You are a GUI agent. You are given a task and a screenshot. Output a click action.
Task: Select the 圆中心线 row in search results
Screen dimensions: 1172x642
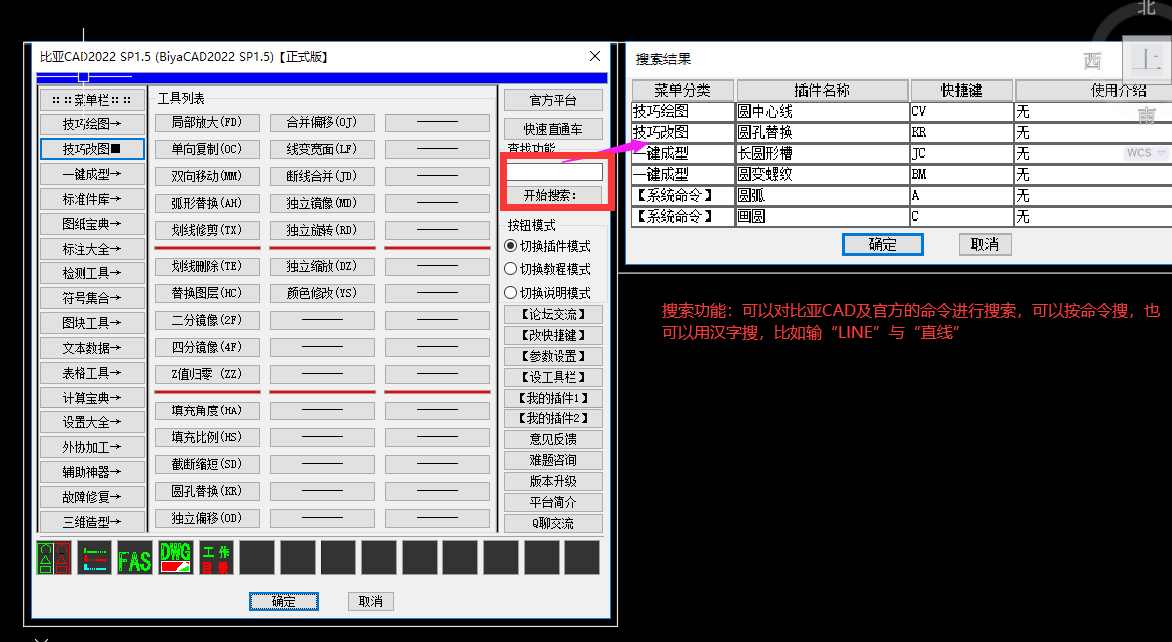tap(901, 111)
